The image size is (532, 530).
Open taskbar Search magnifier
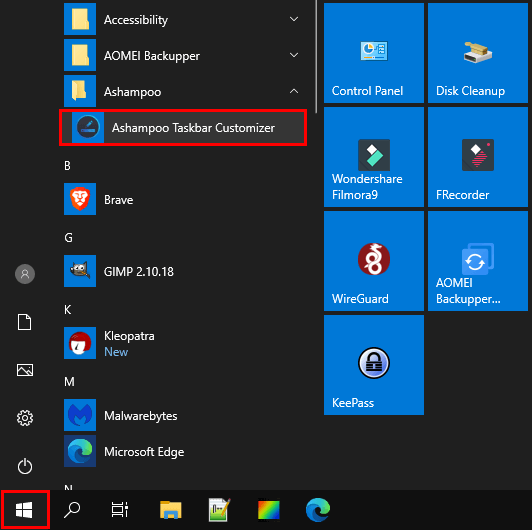[x=72, y=510]
